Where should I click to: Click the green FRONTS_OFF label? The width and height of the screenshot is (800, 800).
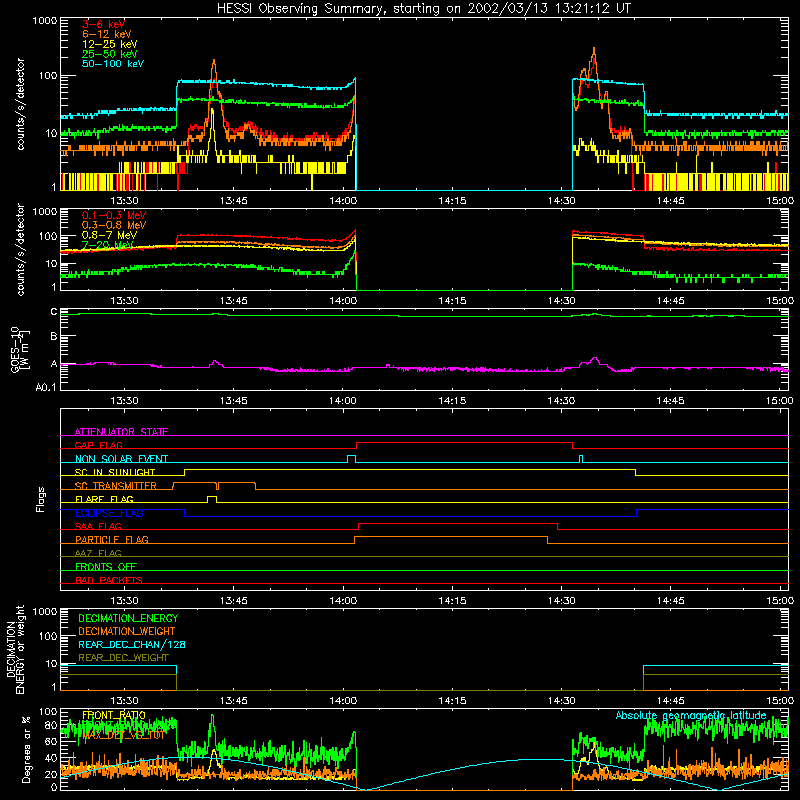pos(106,566)
